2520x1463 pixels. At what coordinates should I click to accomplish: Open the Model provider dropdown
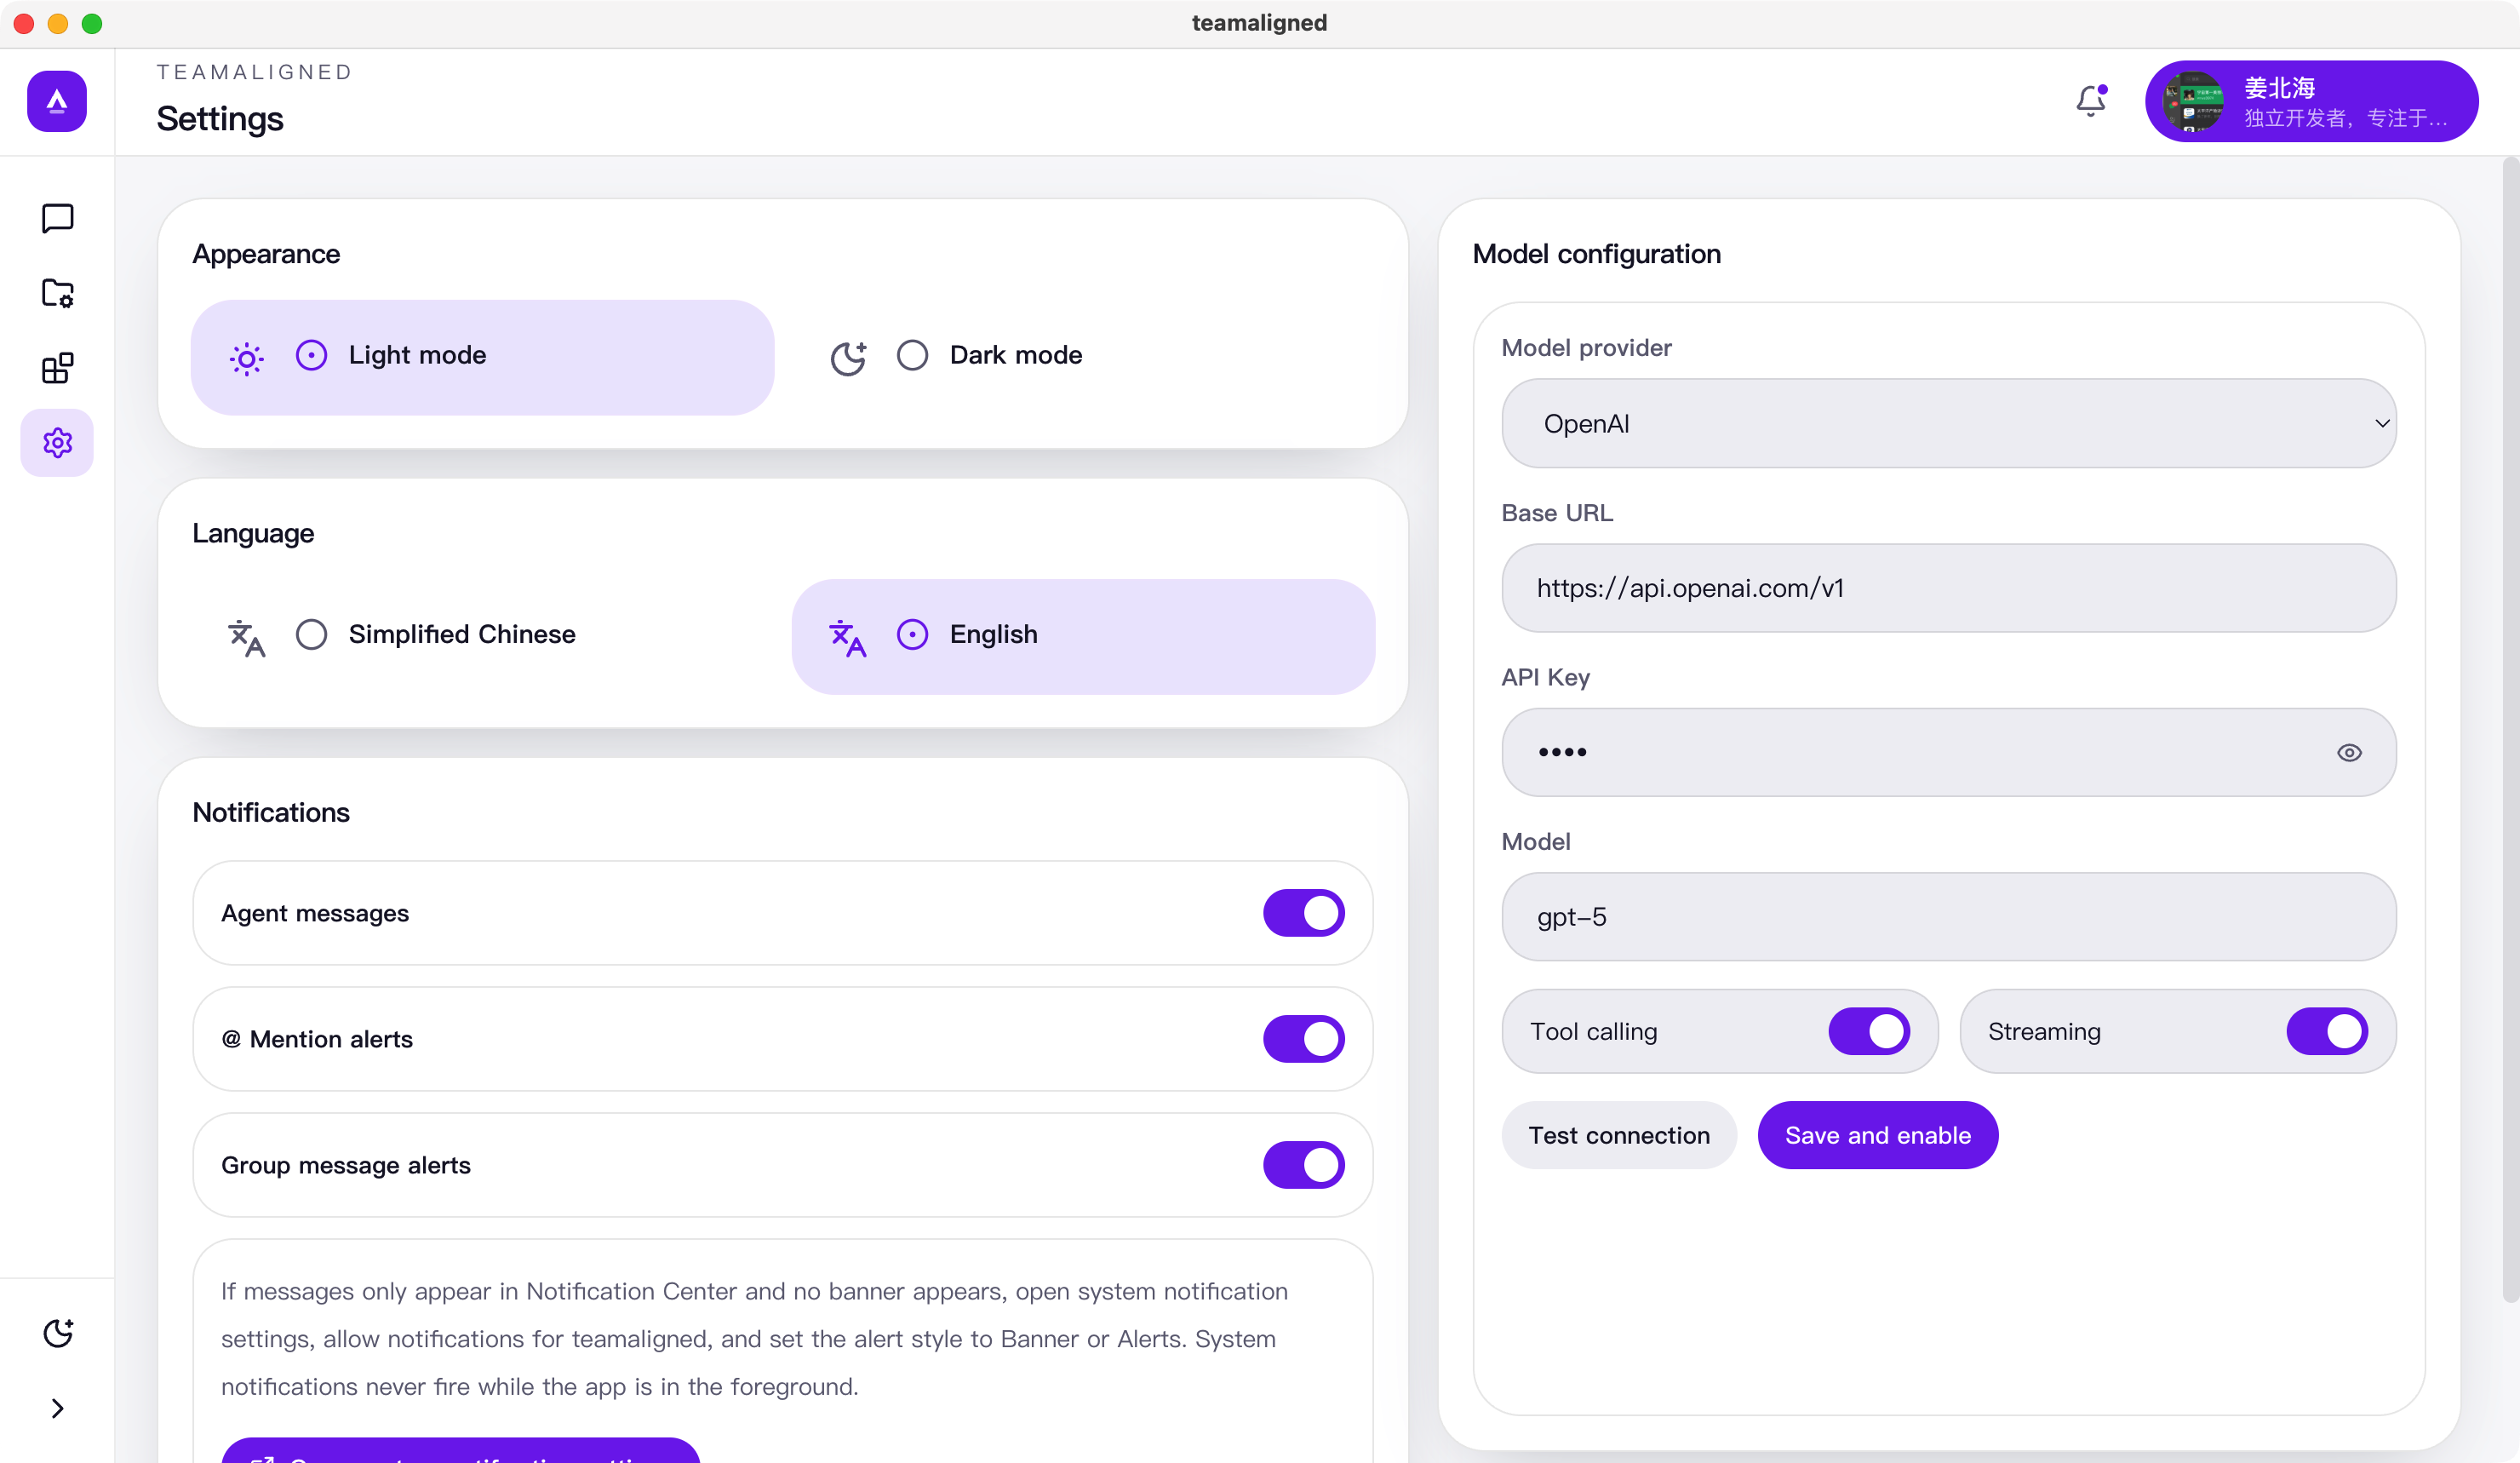[x=1949, y=423]
